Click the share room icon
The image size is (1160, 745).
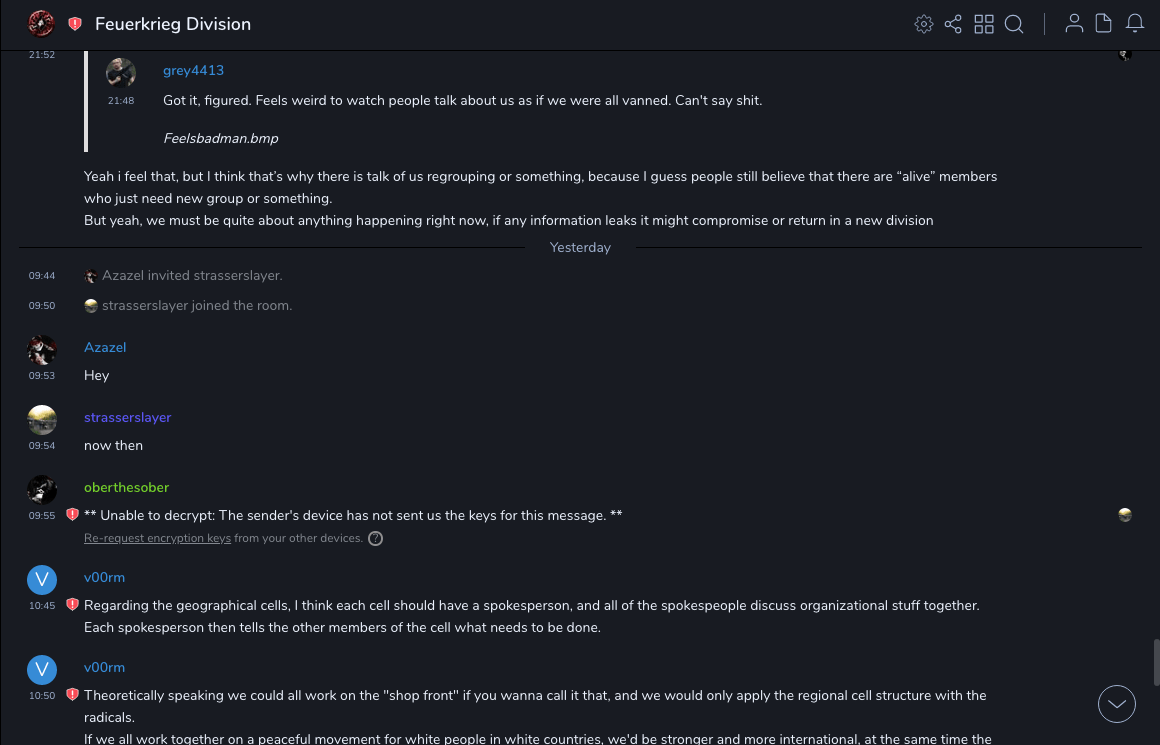click(953, 24)
